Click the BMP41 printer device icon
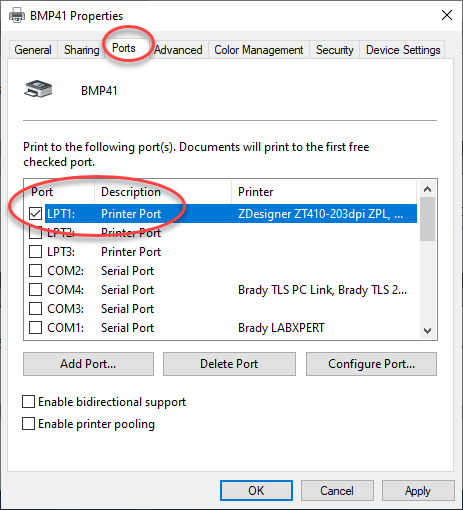The height and width of the screenshot is (510, 463). (38, 89)
